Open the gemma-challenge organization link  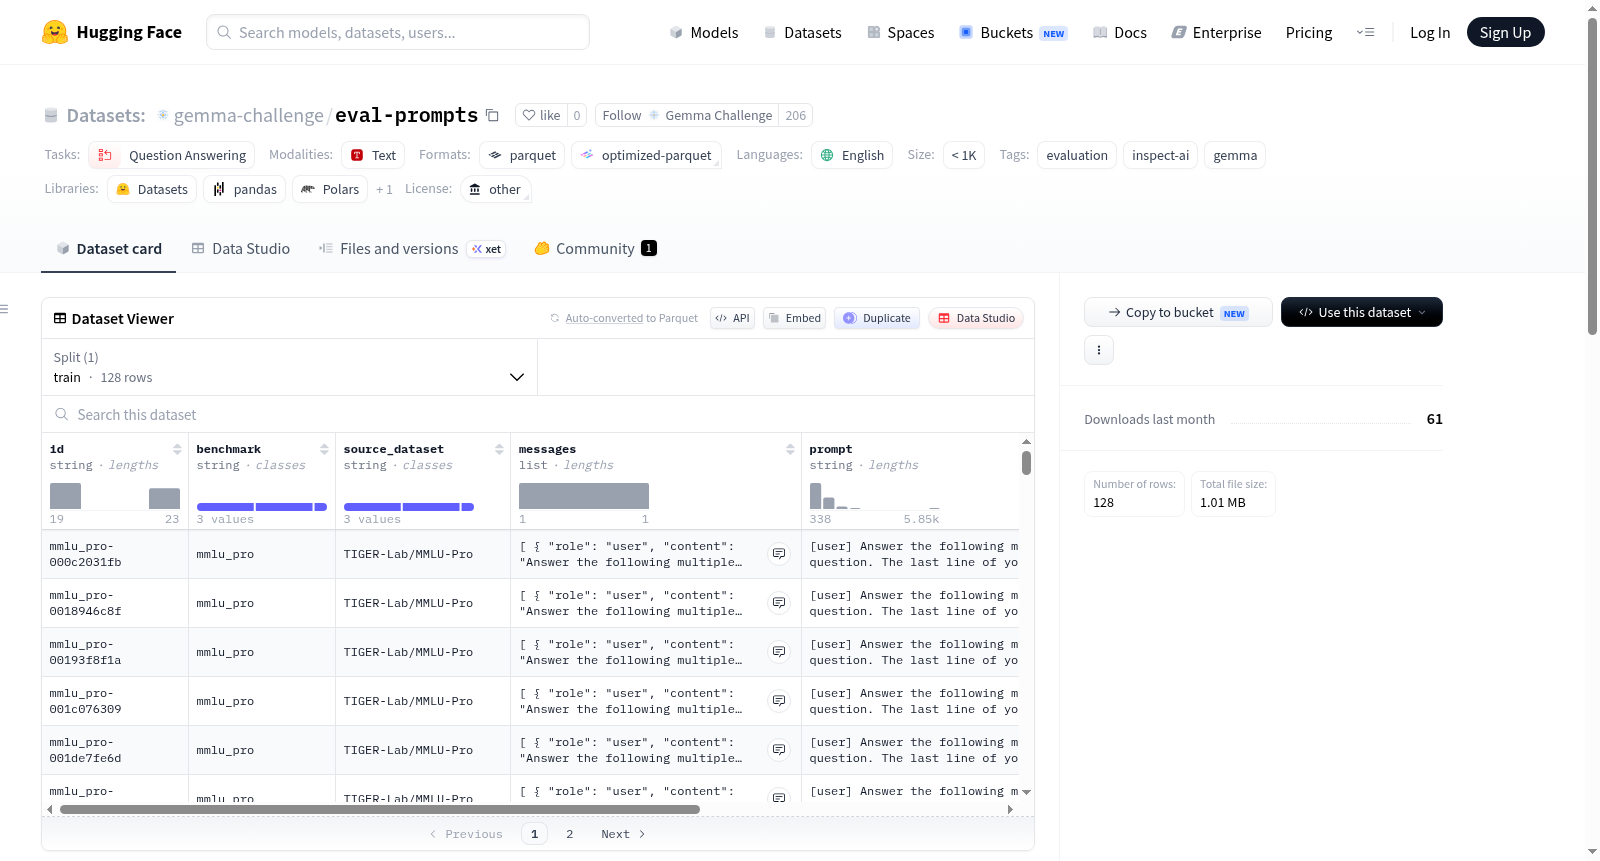click(x=249, y=115)
